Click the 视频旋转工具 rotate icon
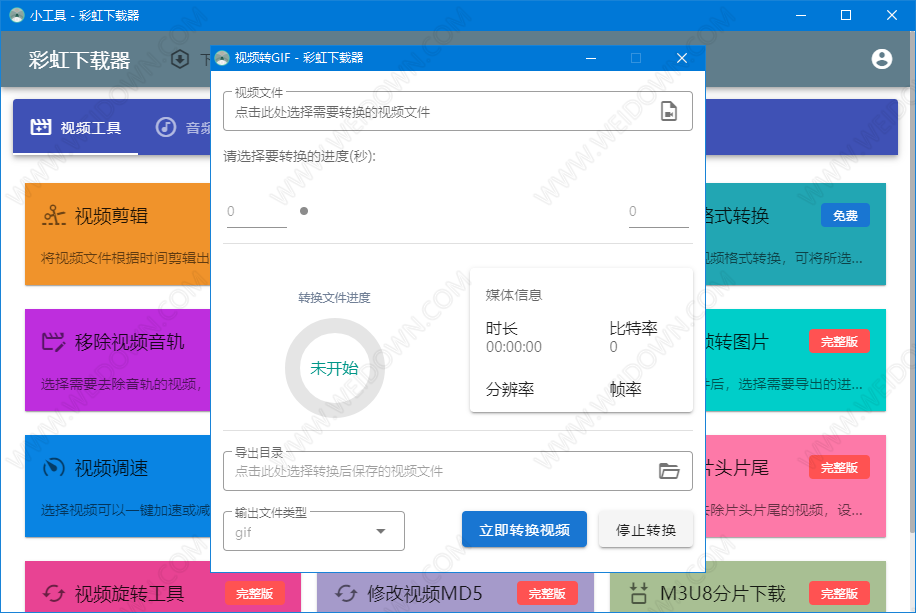This screenshot has height=613, width=916. tap(54, 594)
